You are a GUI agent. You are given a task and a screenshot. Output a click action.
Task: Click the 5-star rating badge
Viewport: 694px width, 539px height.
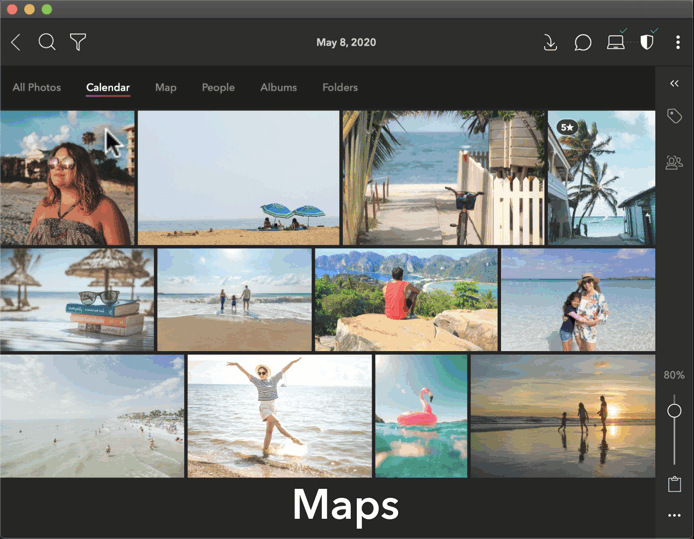pos(567,127)
